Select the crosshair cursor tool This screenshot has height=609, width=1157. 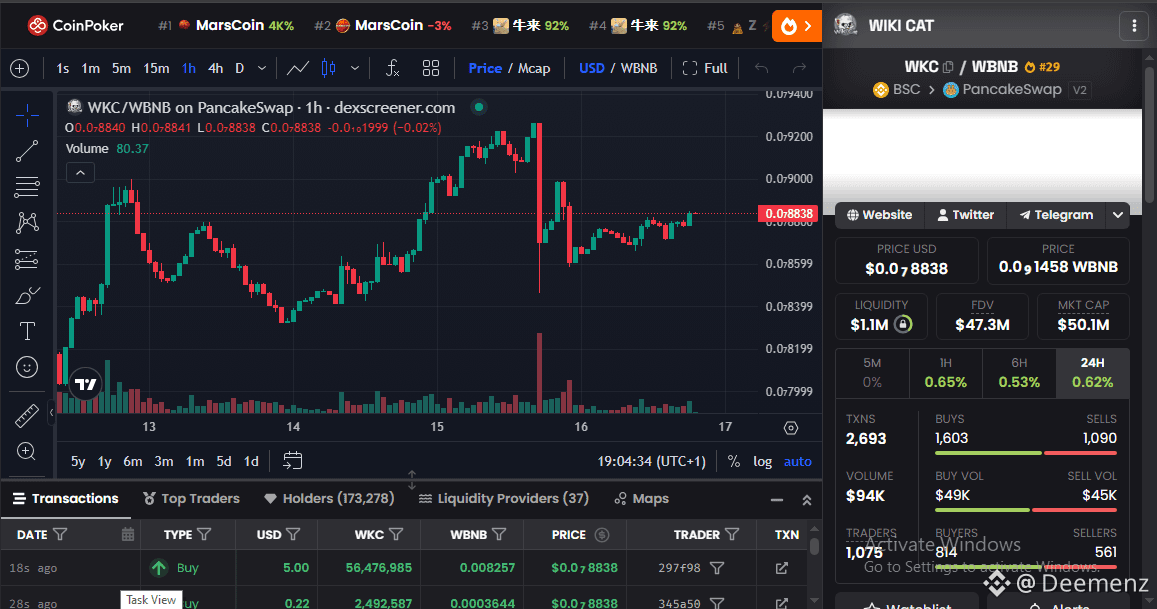[27, 115]
